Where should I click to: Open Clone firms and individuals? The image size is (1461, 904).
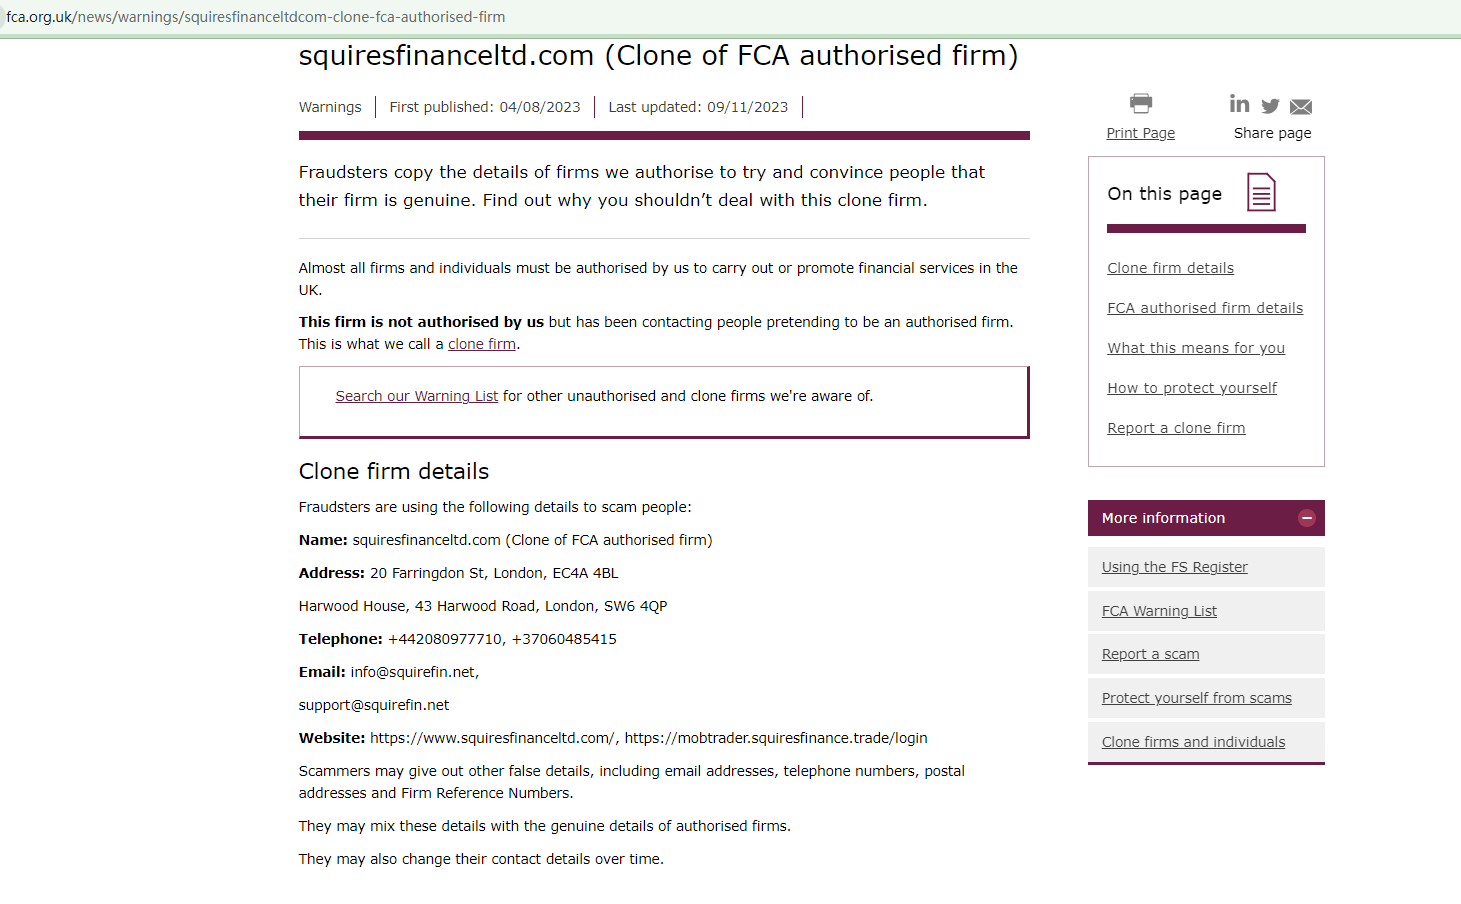pyautogui.click(x=1193, y=742)
